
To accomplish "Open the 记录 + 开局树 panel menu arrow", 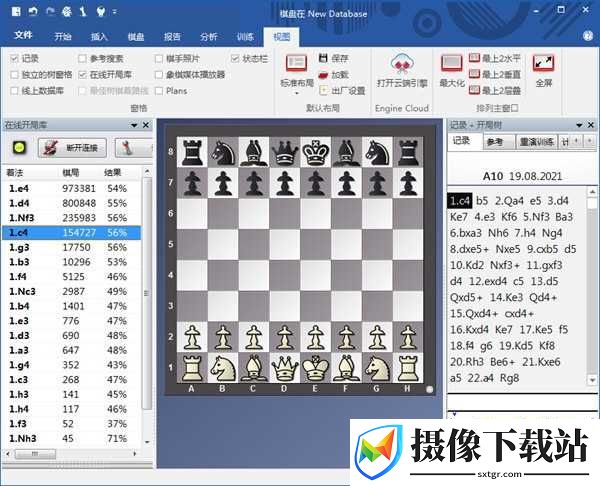I will pos(579,125).
